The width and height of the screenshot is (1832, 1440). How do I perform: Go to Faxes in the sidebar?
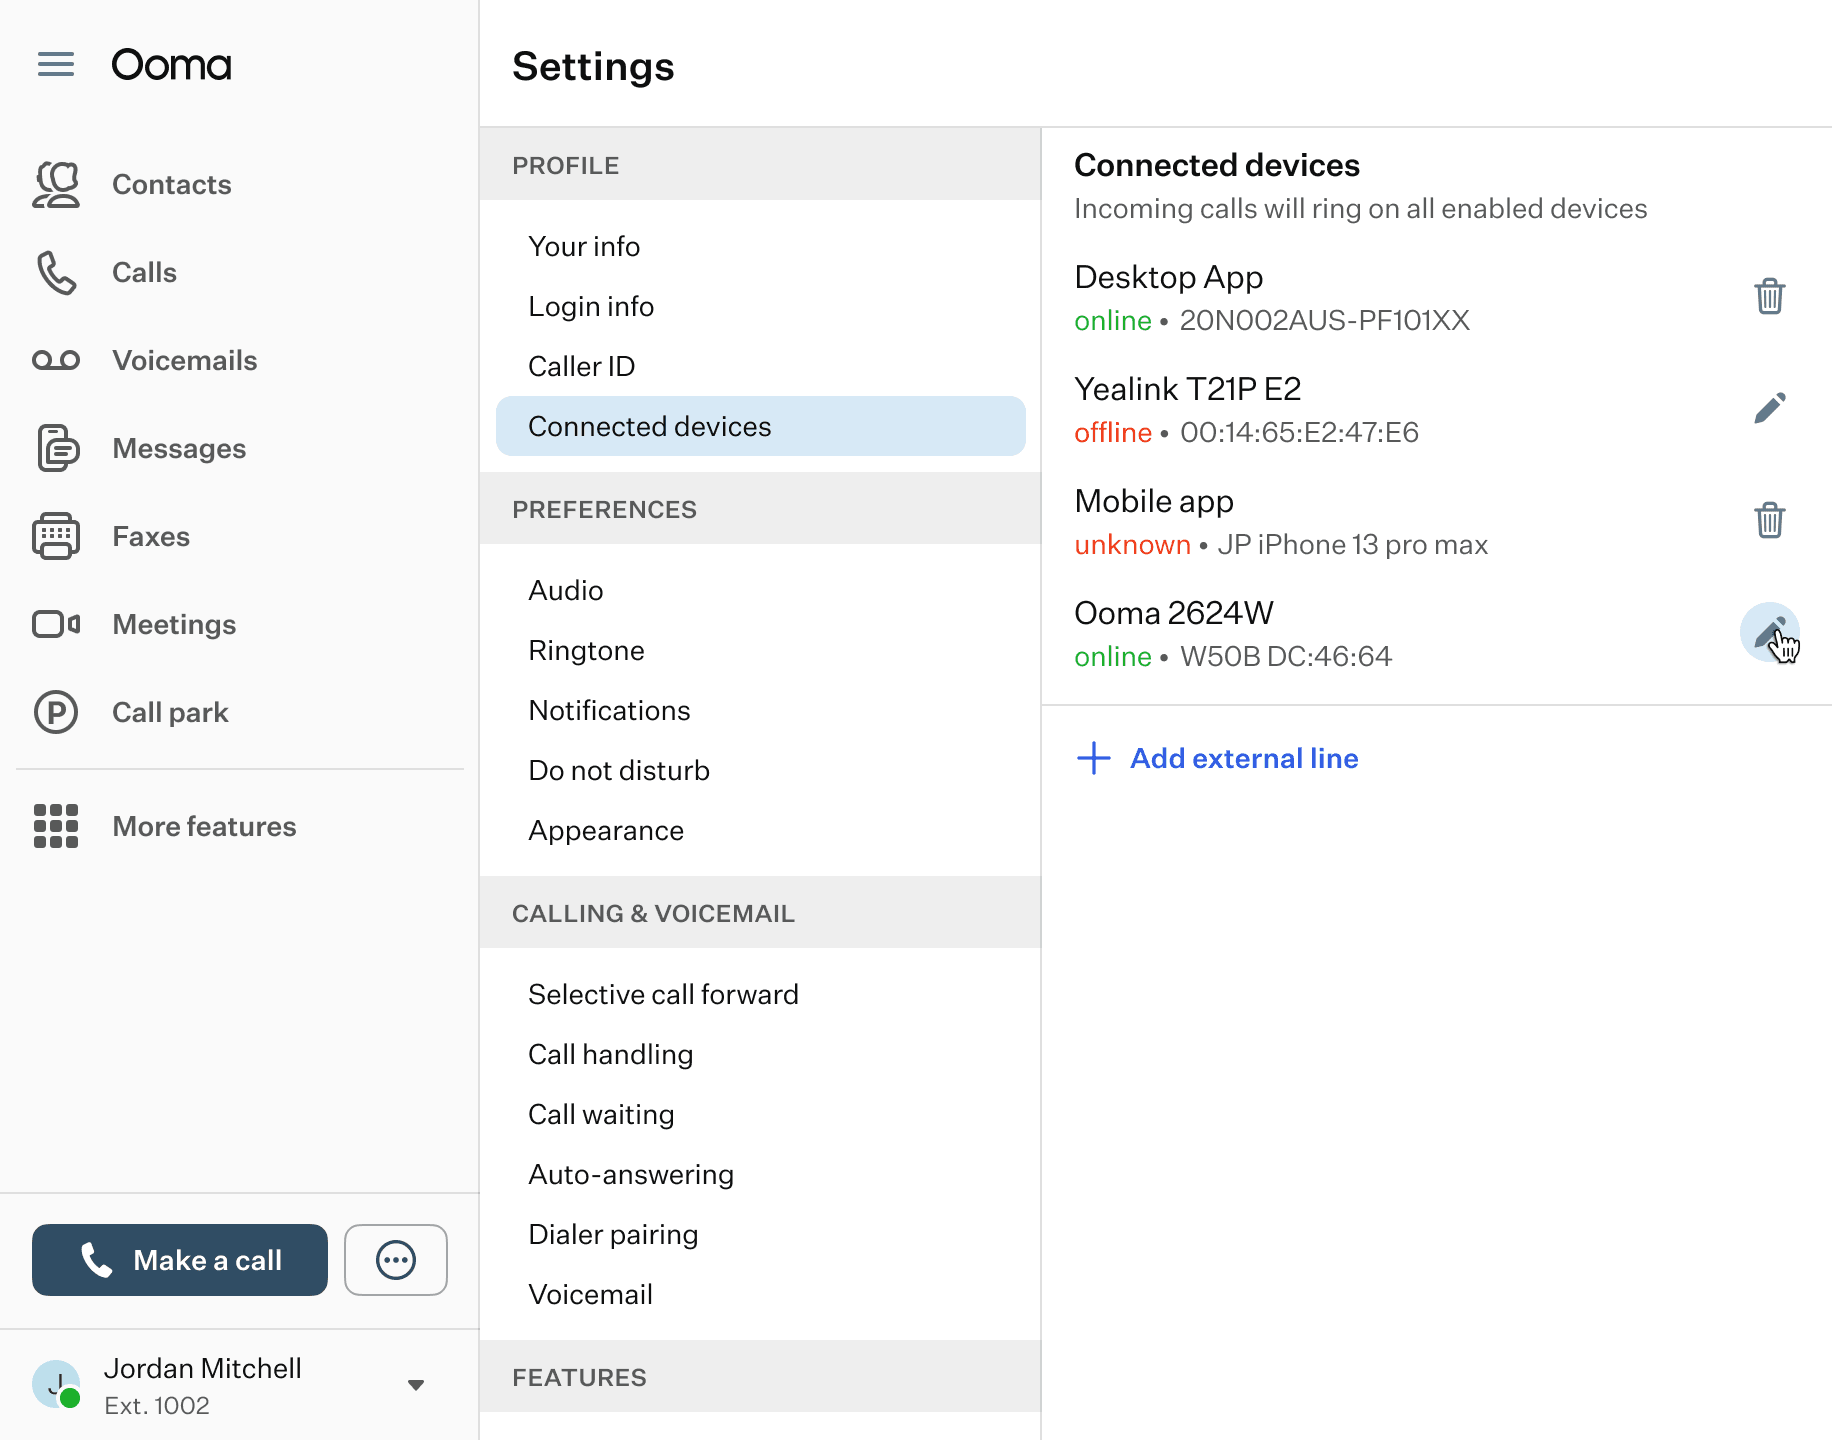coord(150,536)
